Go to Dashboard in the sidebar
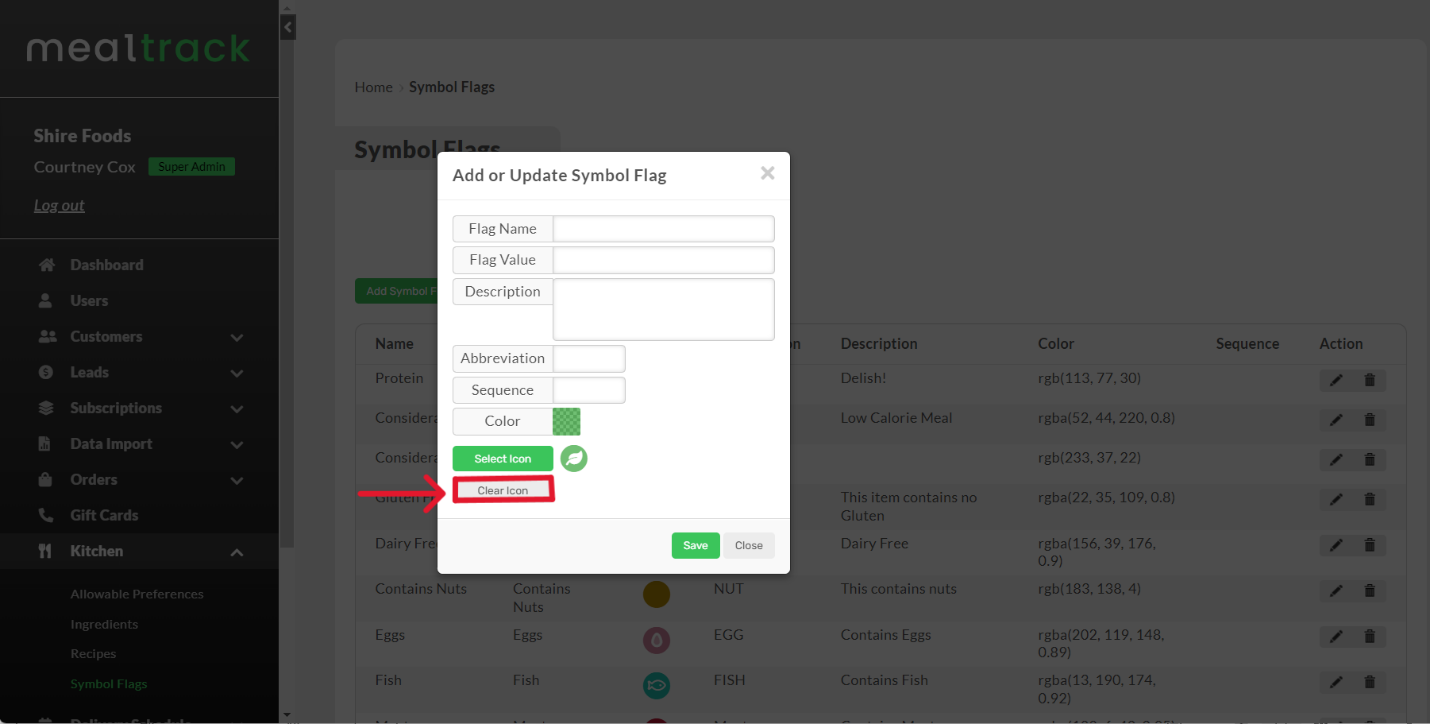Viewport: 1430px width, 724px height. (x=107, y=265)
